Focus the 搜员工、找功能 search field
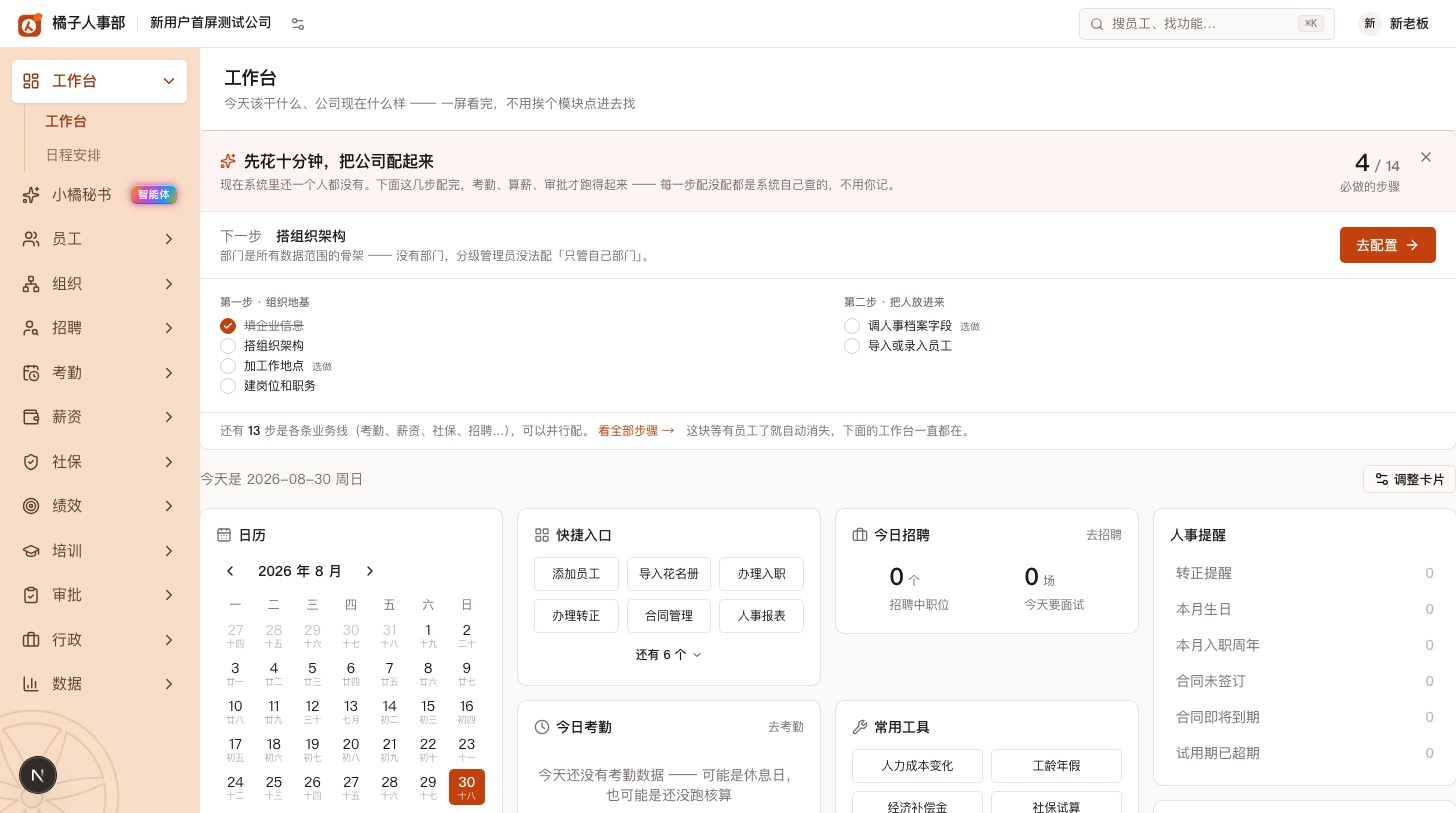The width and height of the screenshot is (1456, 813). coord(1207,24)
